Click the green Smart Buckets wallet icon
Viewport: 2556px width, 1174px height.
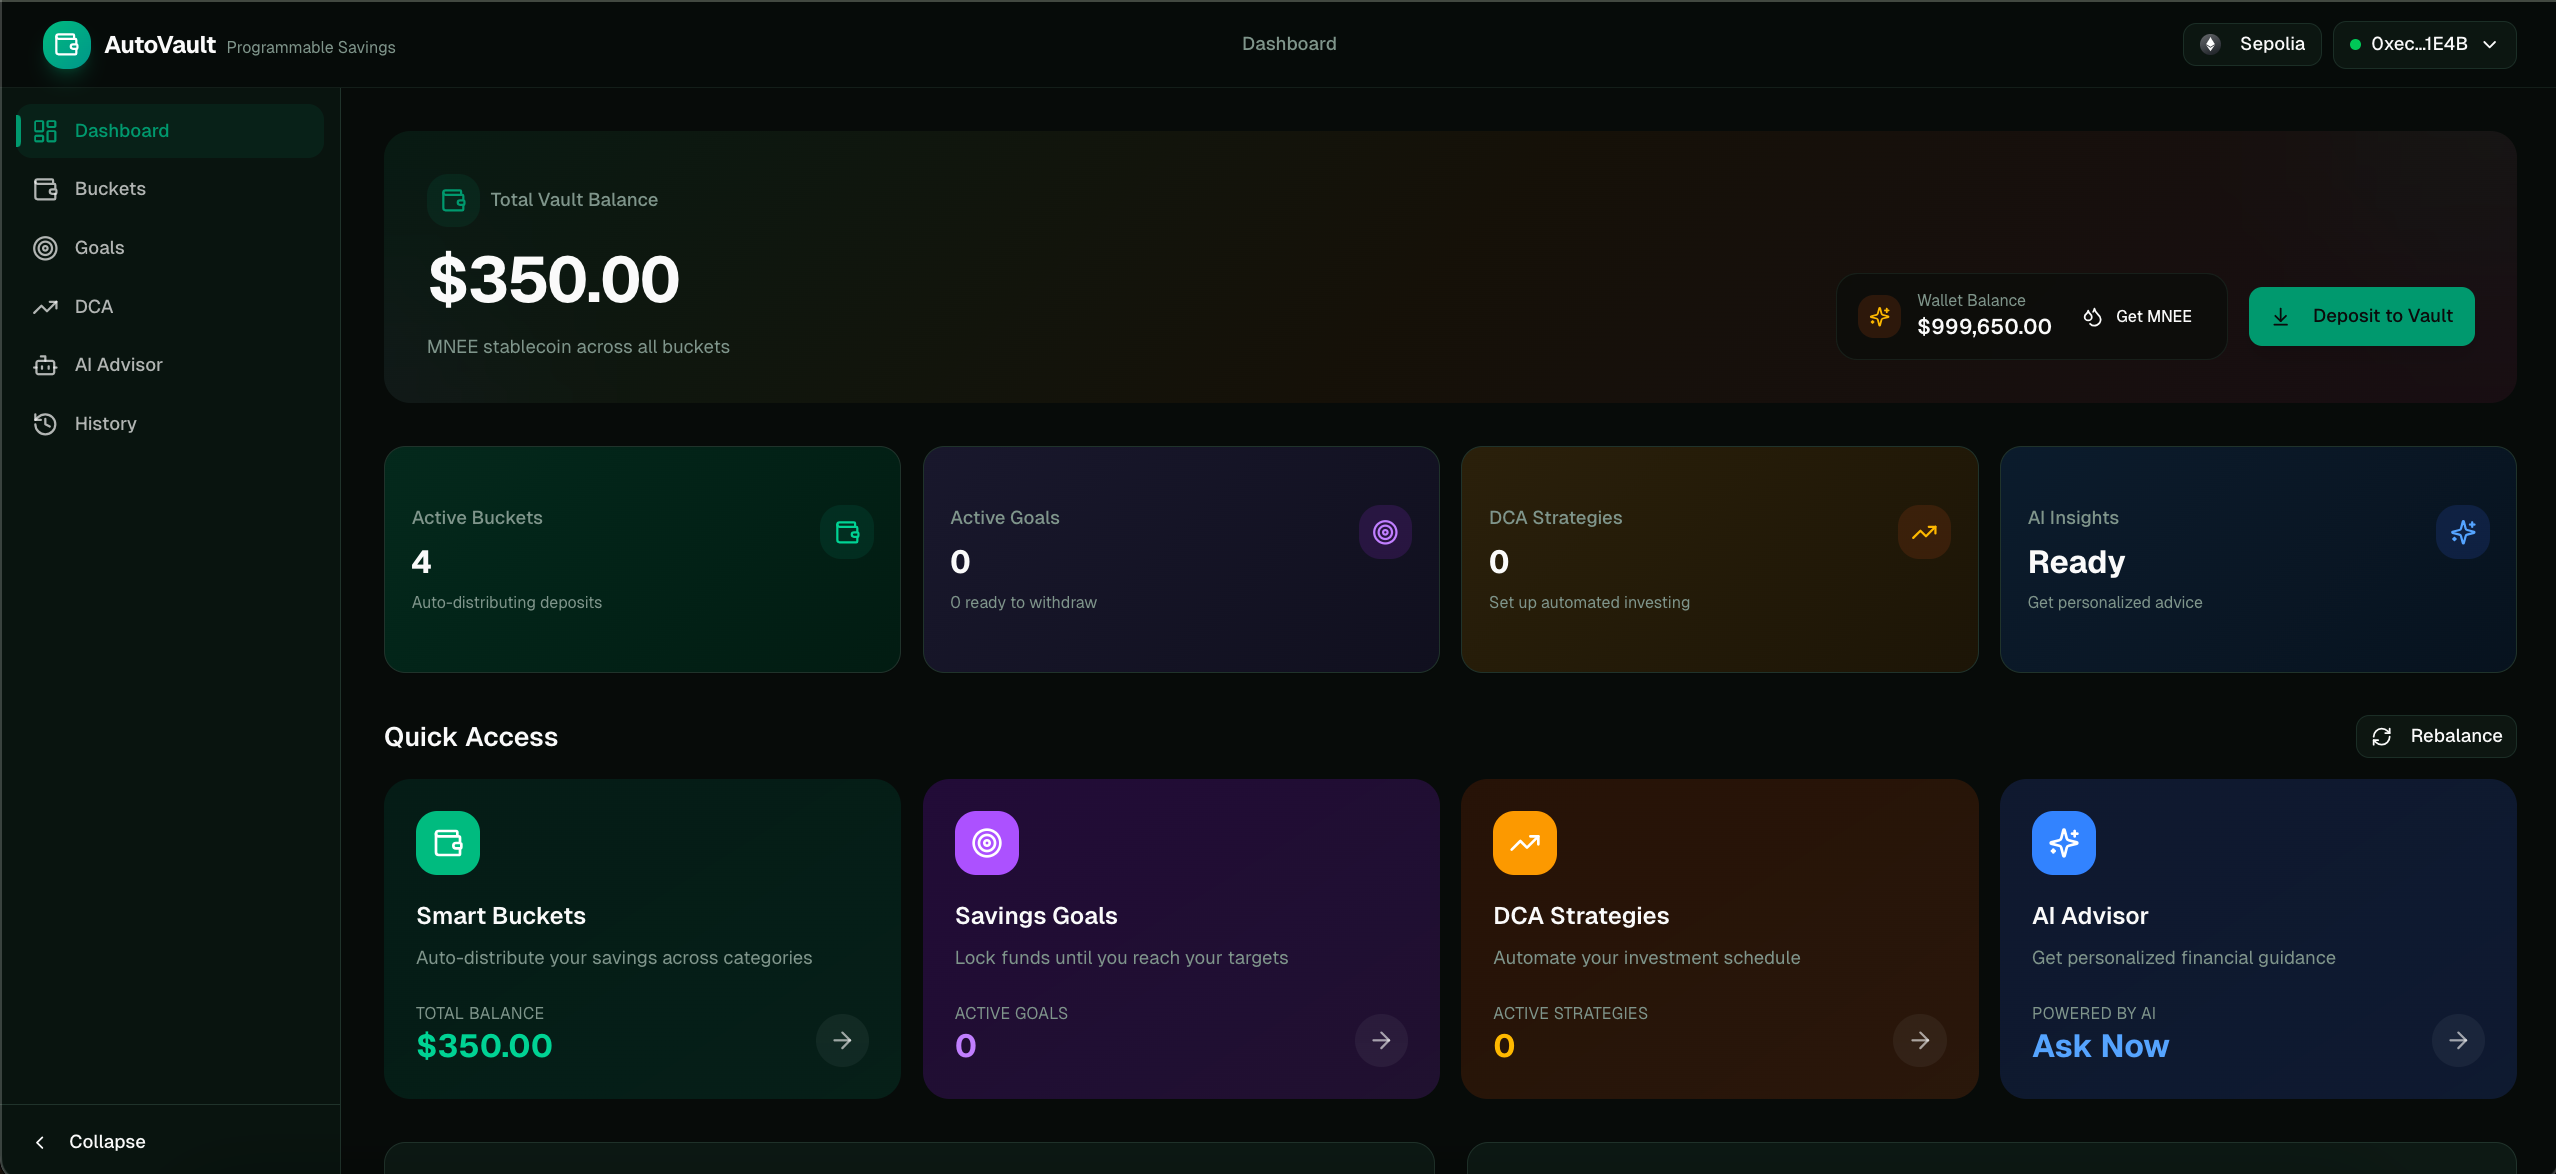click(x=447, y=843)
